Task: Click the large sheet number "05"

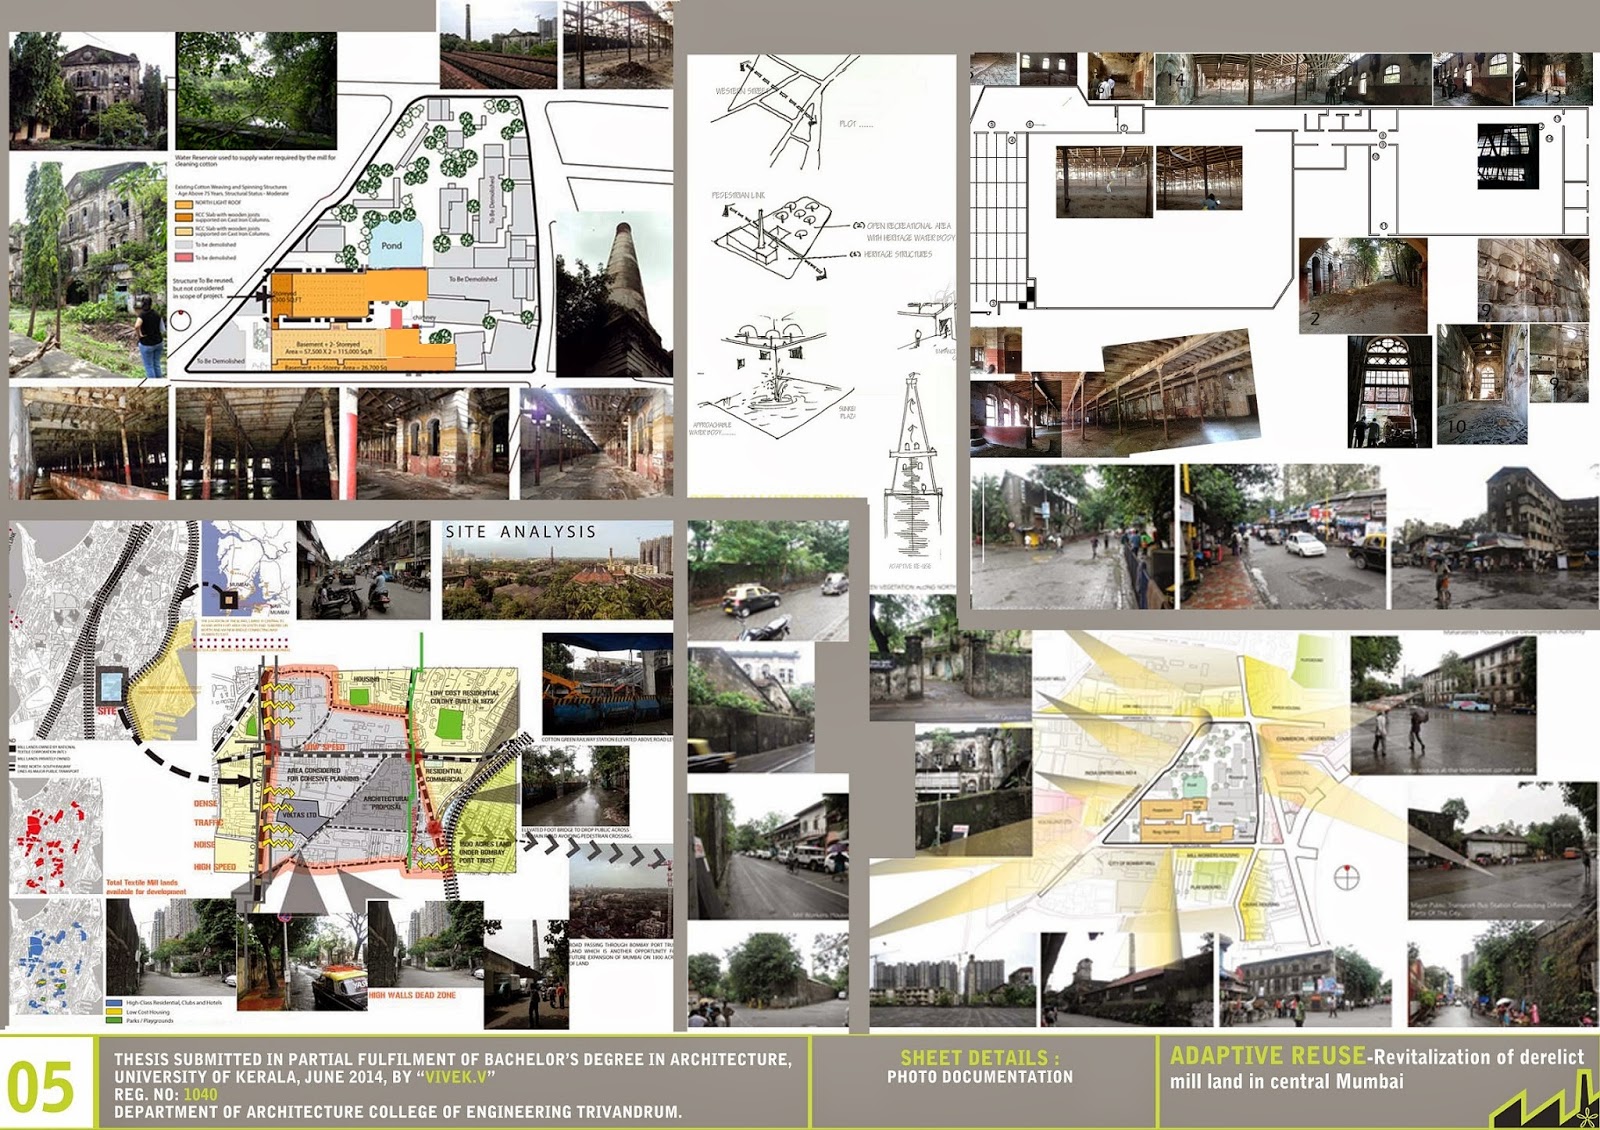Action: [x=40, y=1087]
